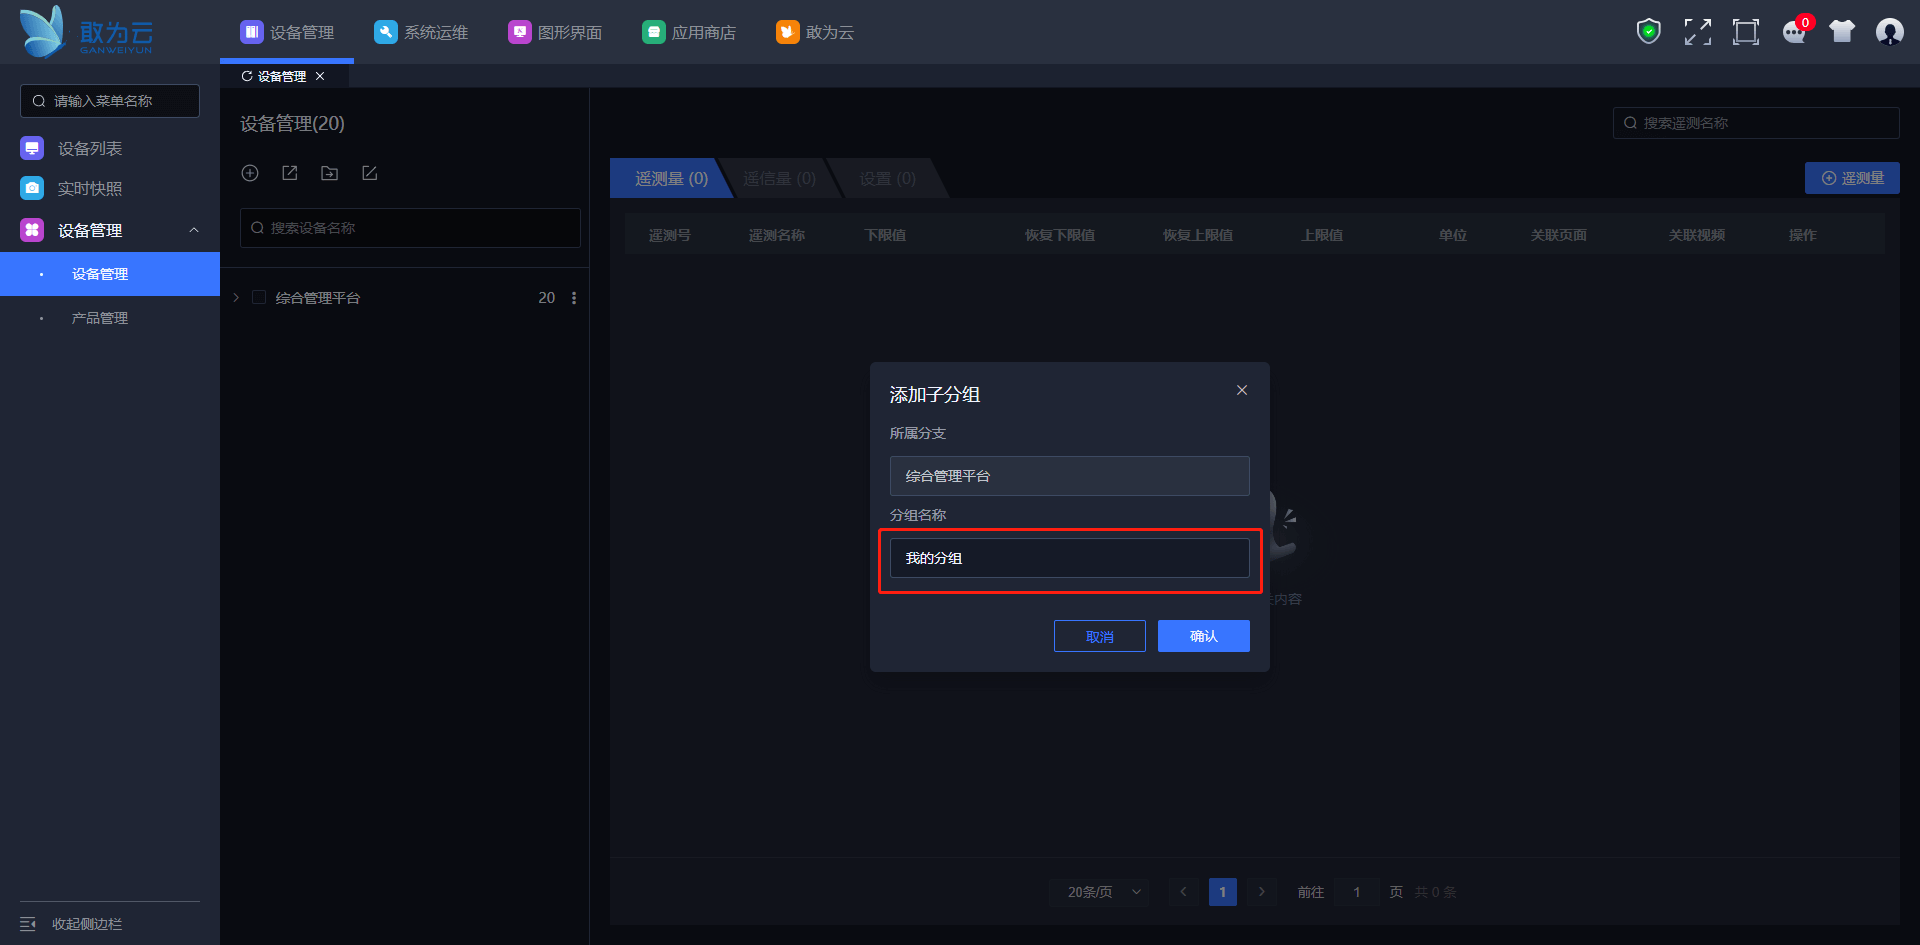Select the 设备管理 submenu item
This screenshot has width=1920, height=945.
click(x=110, y=274)
